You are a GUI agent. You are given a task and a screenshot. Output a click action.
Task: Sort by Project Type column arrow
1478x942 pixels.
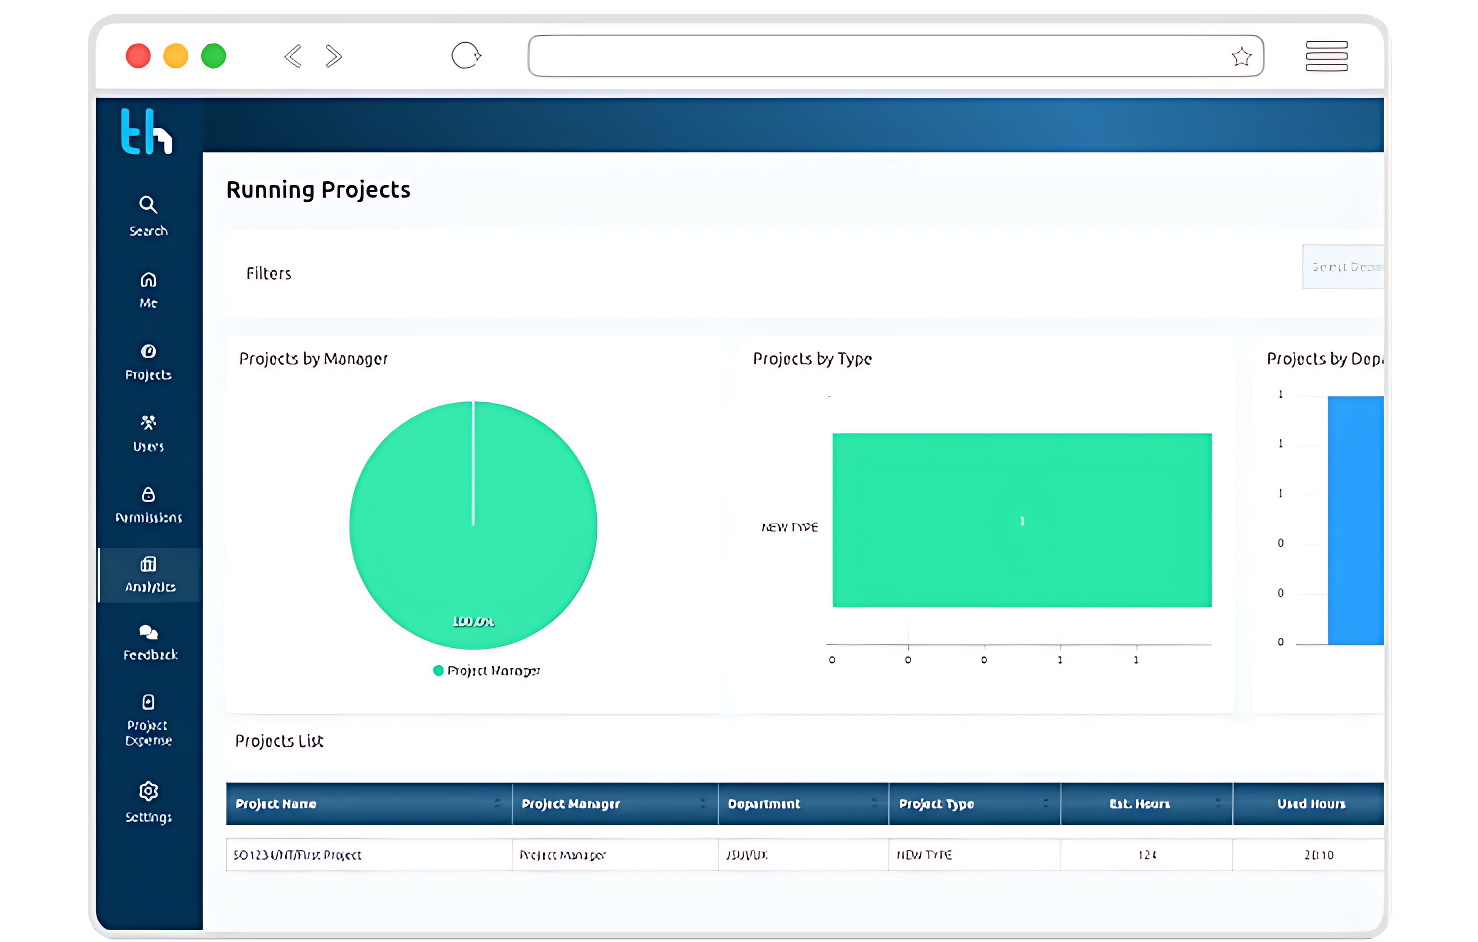[x=1046, y=804]
